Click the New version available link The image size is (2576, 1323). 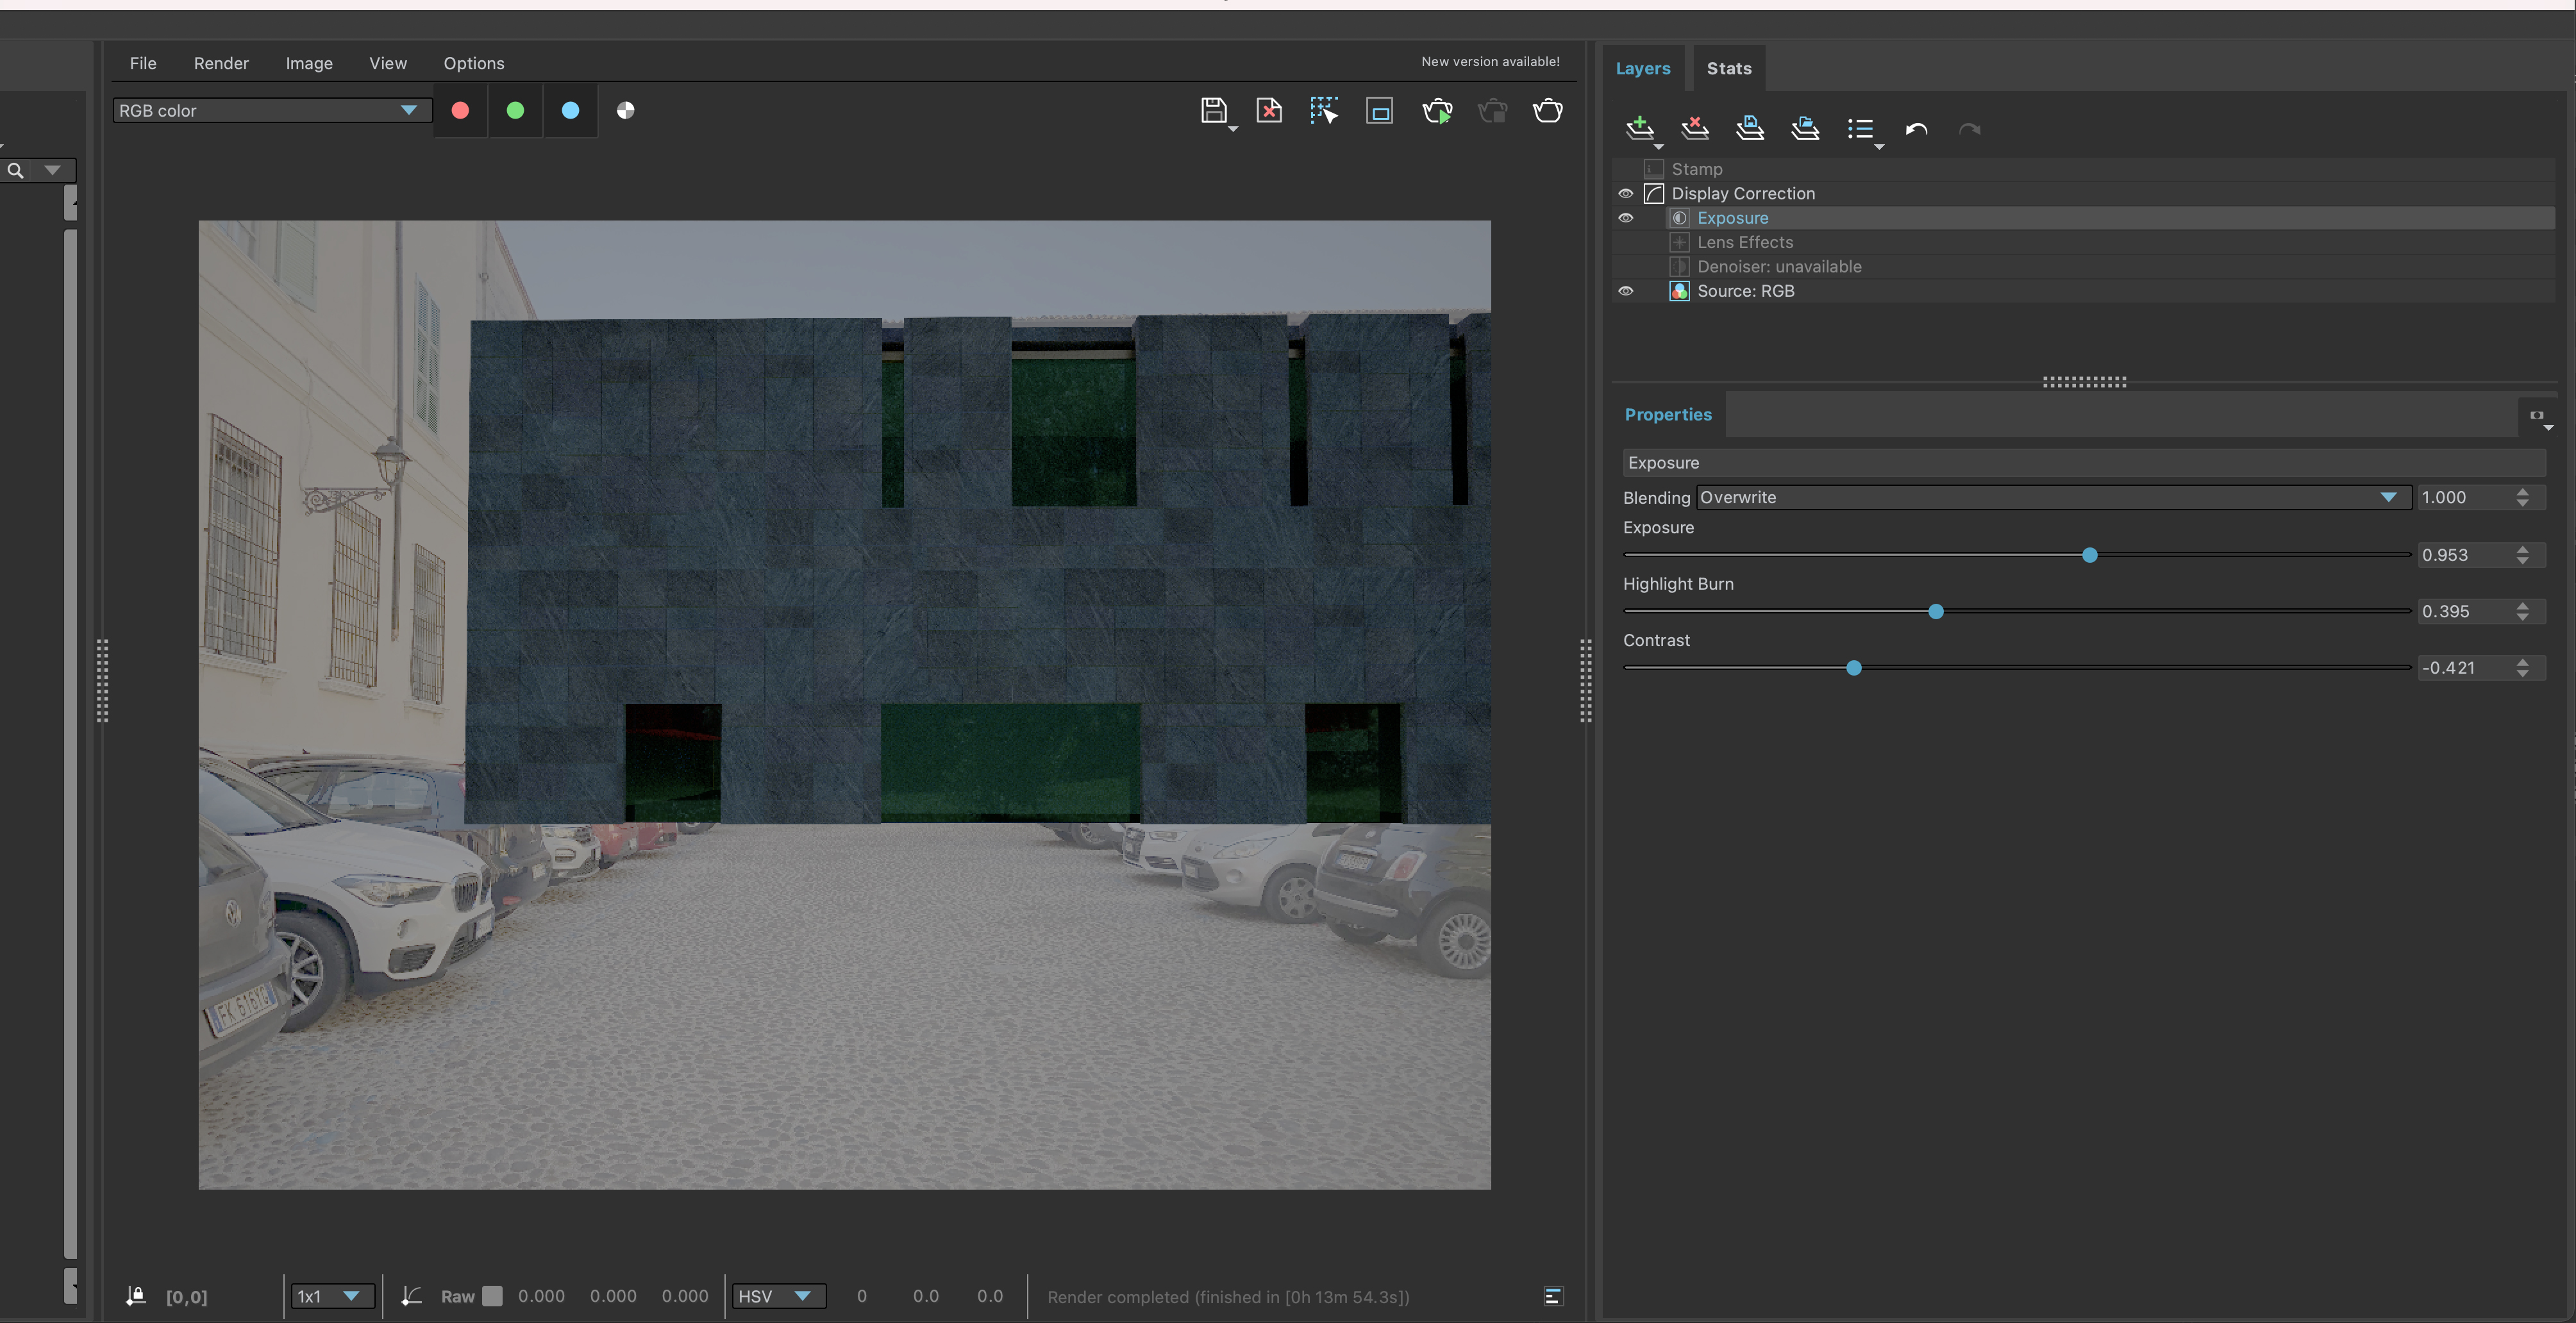pos(1490,61)
